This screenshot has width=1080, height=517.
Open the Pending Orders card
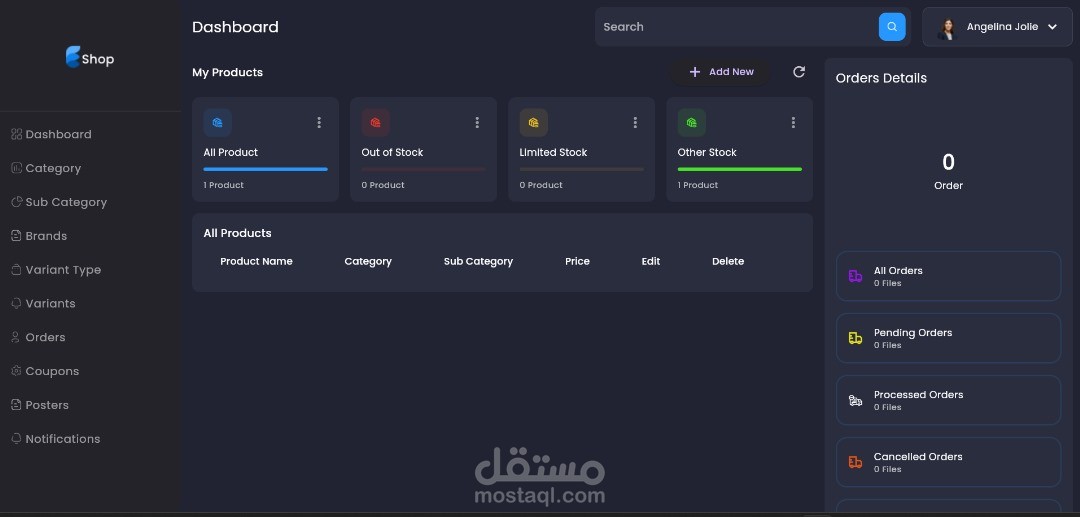tap(948, 338)
